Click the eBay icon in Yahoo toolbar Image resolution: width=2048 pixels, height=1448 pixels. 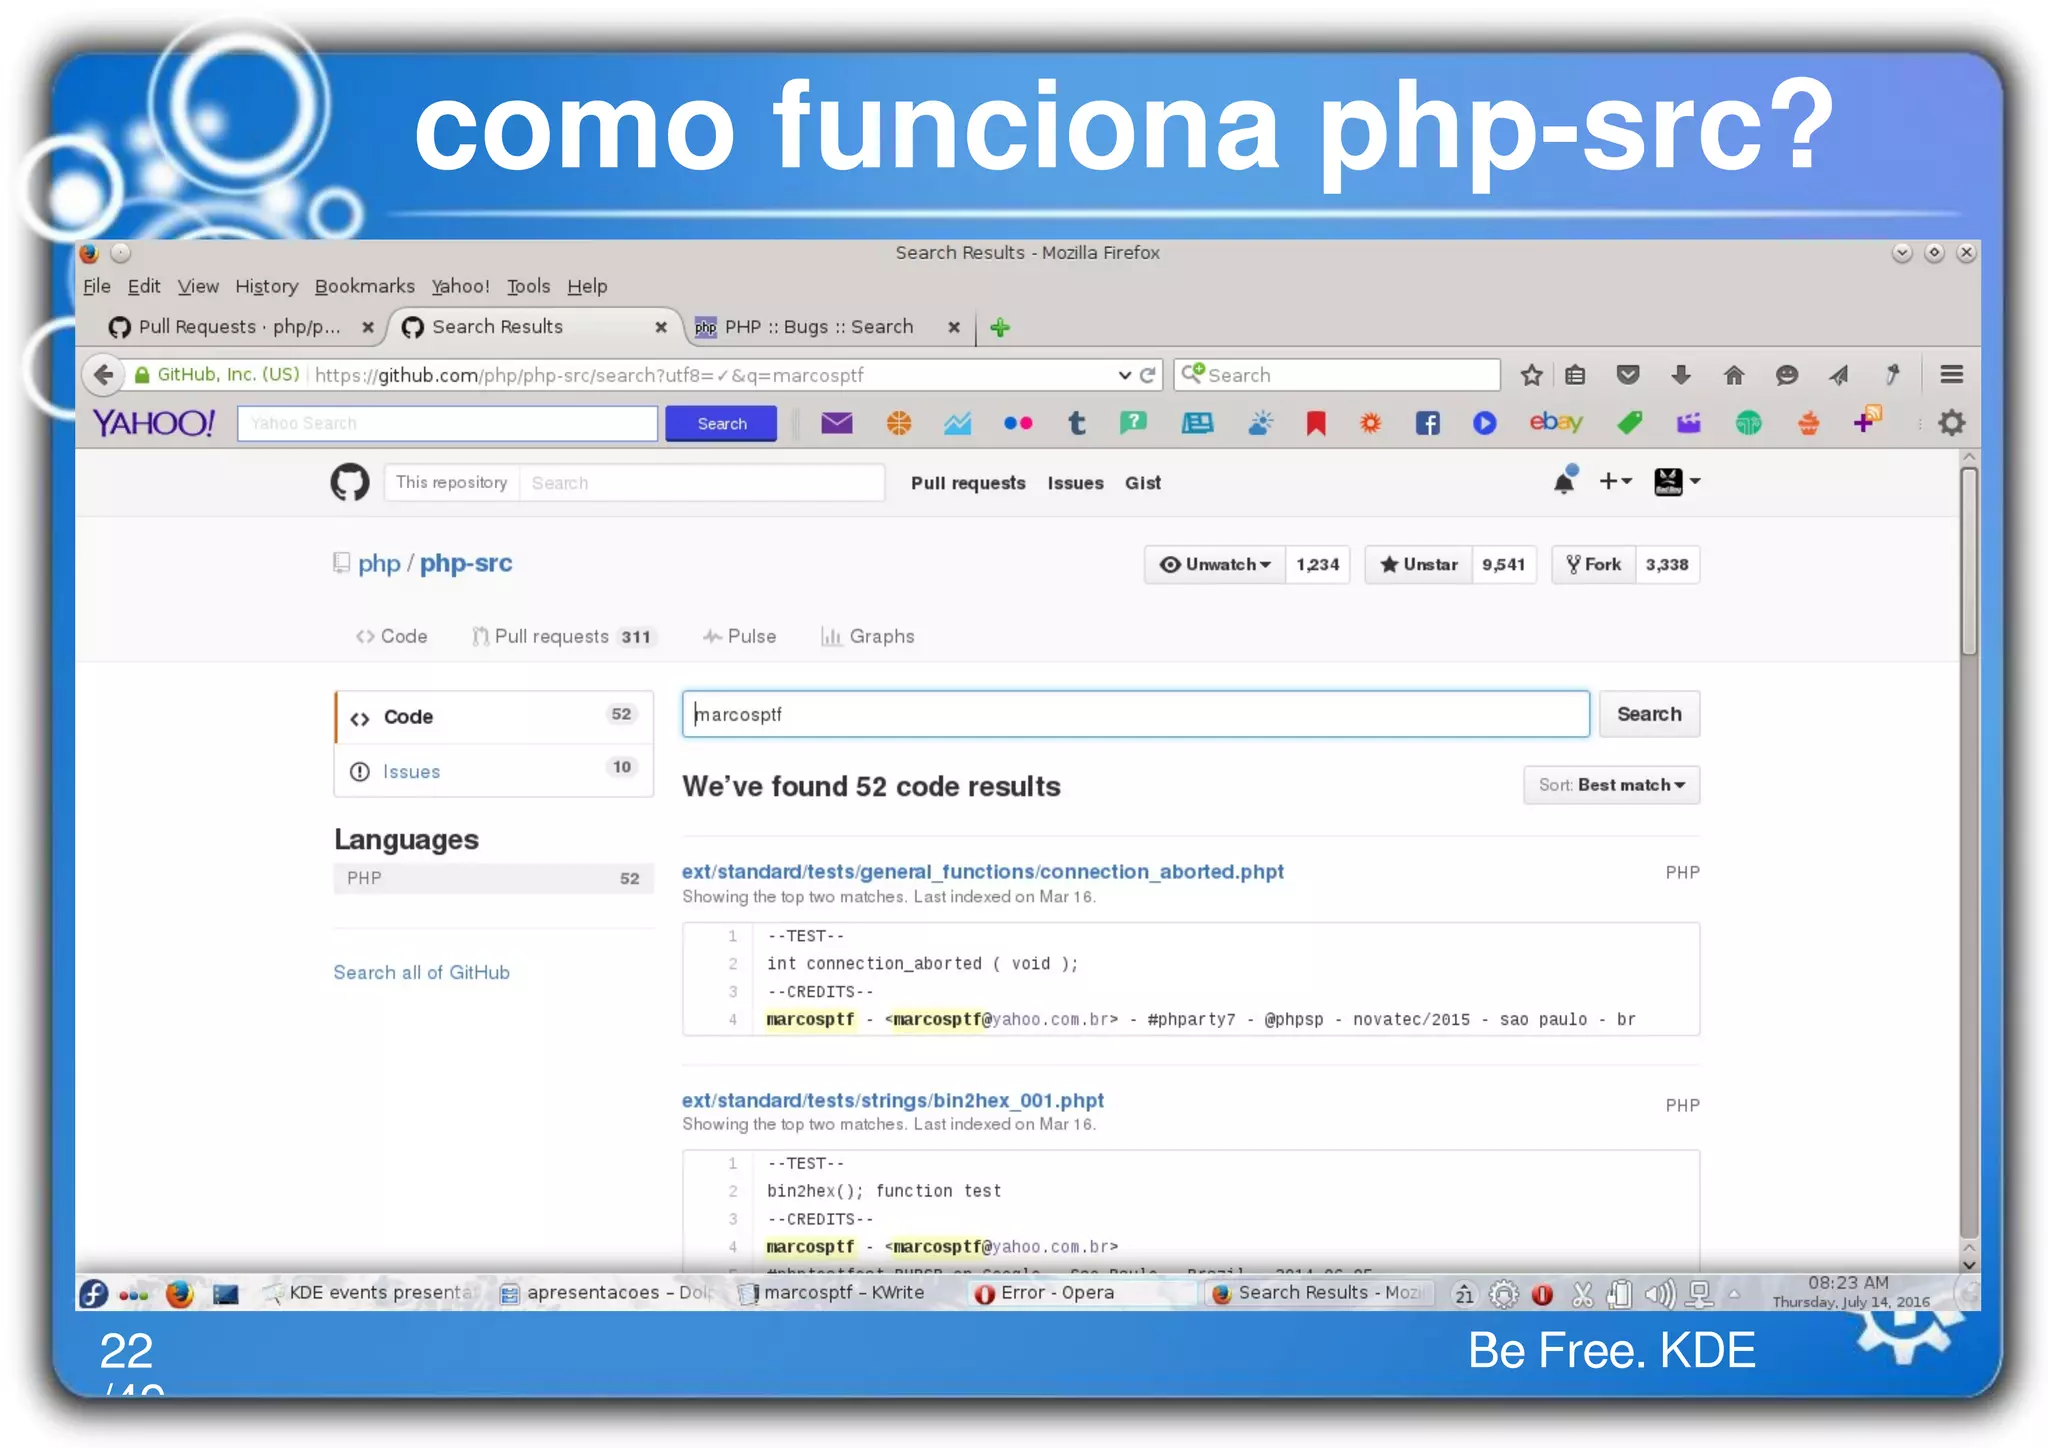point(1555,422)
